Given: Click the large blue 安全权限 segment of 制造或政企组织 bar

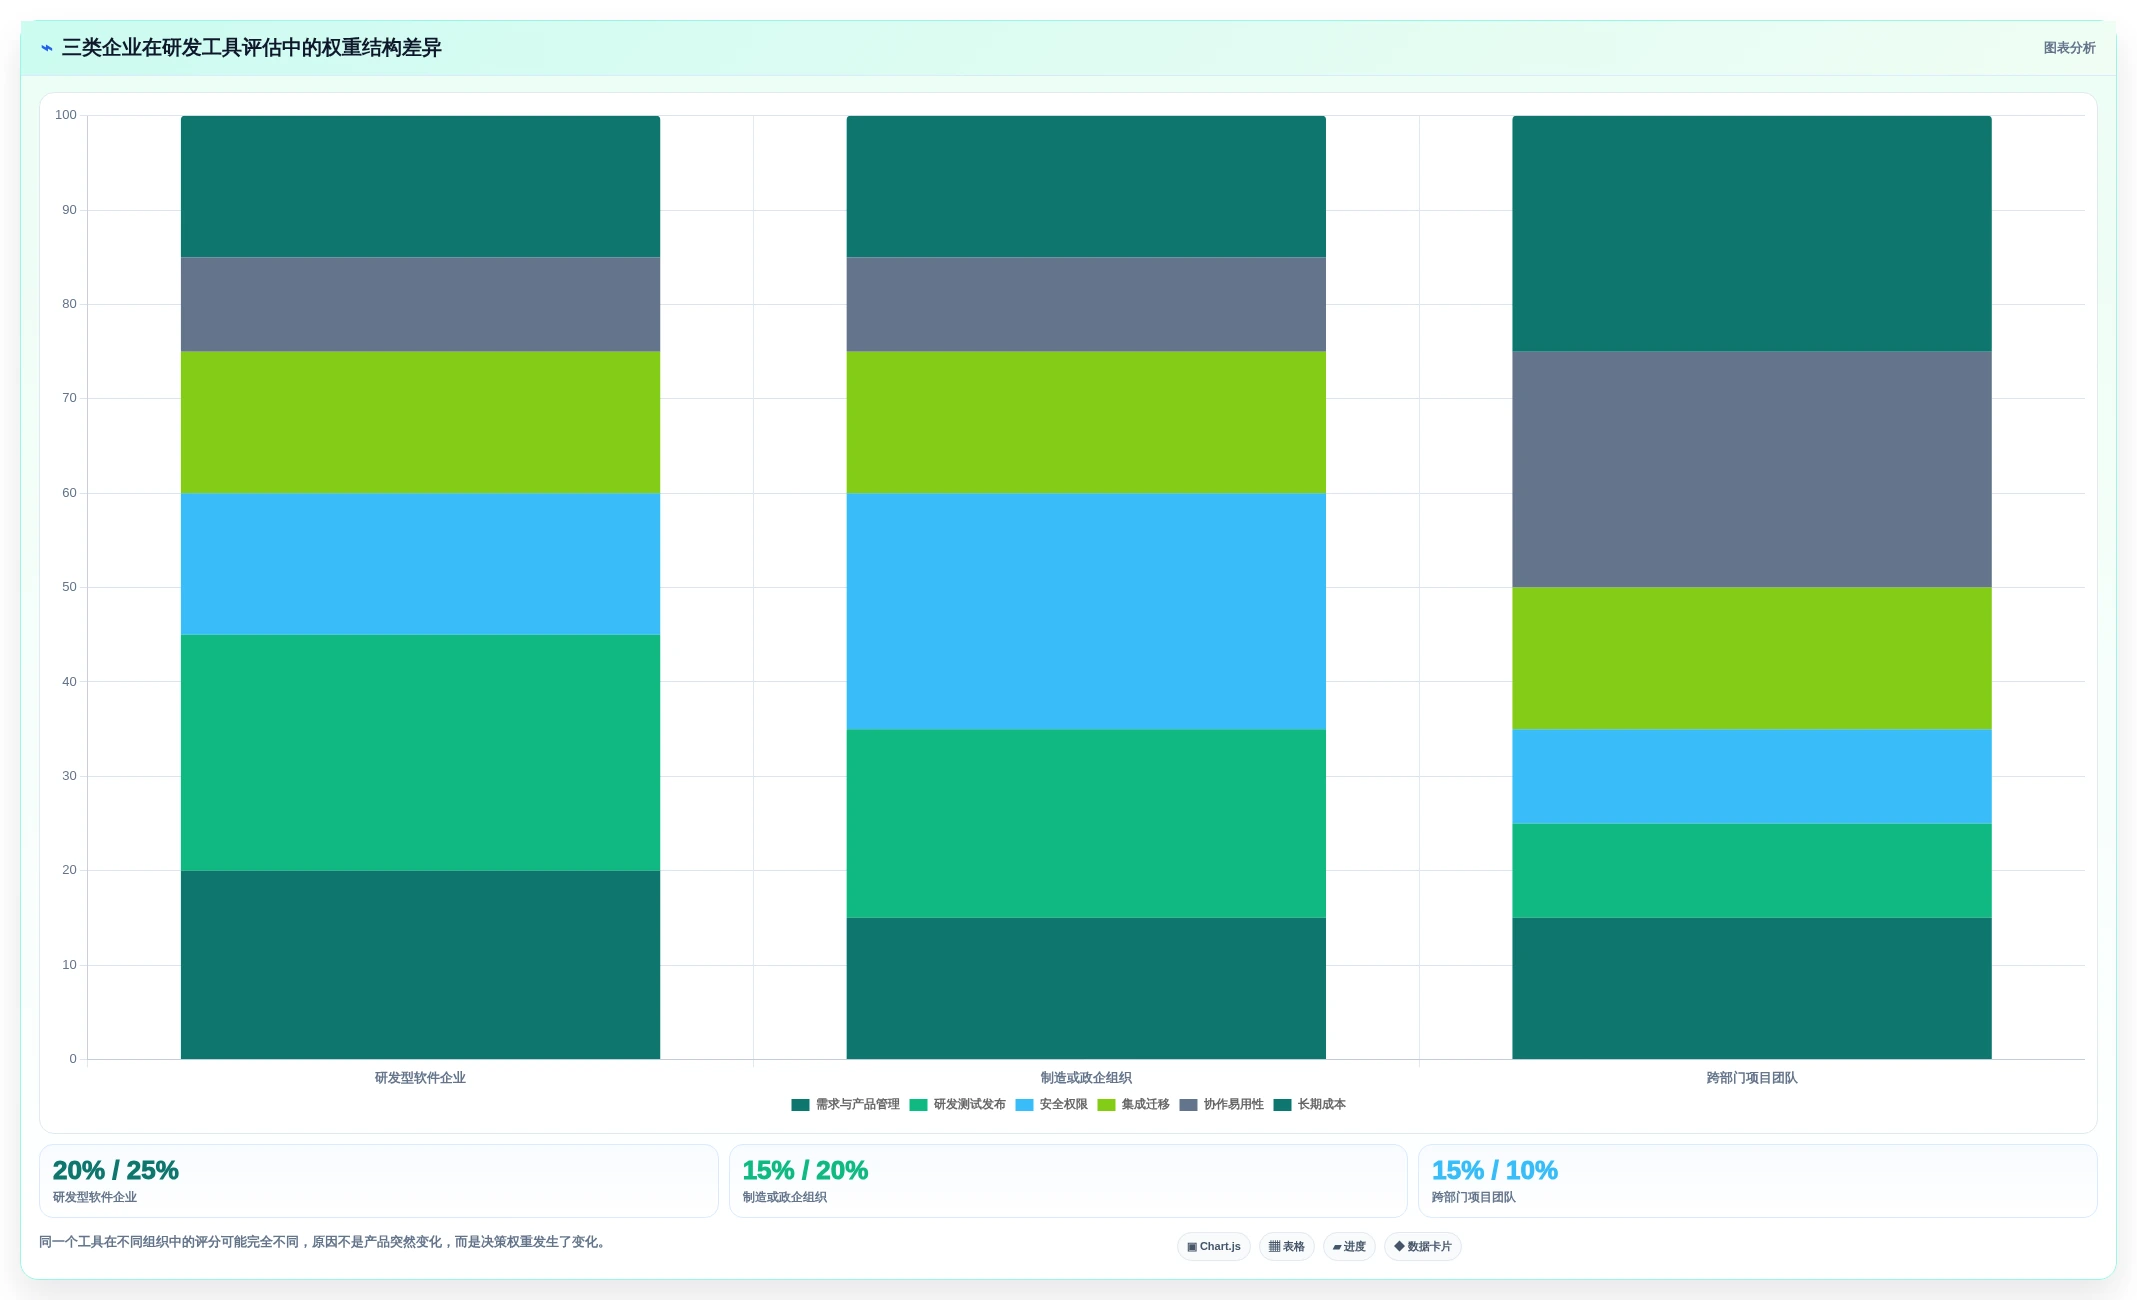Looking at the screenshot, I should pyautogui.click(x=1086, y=611).
